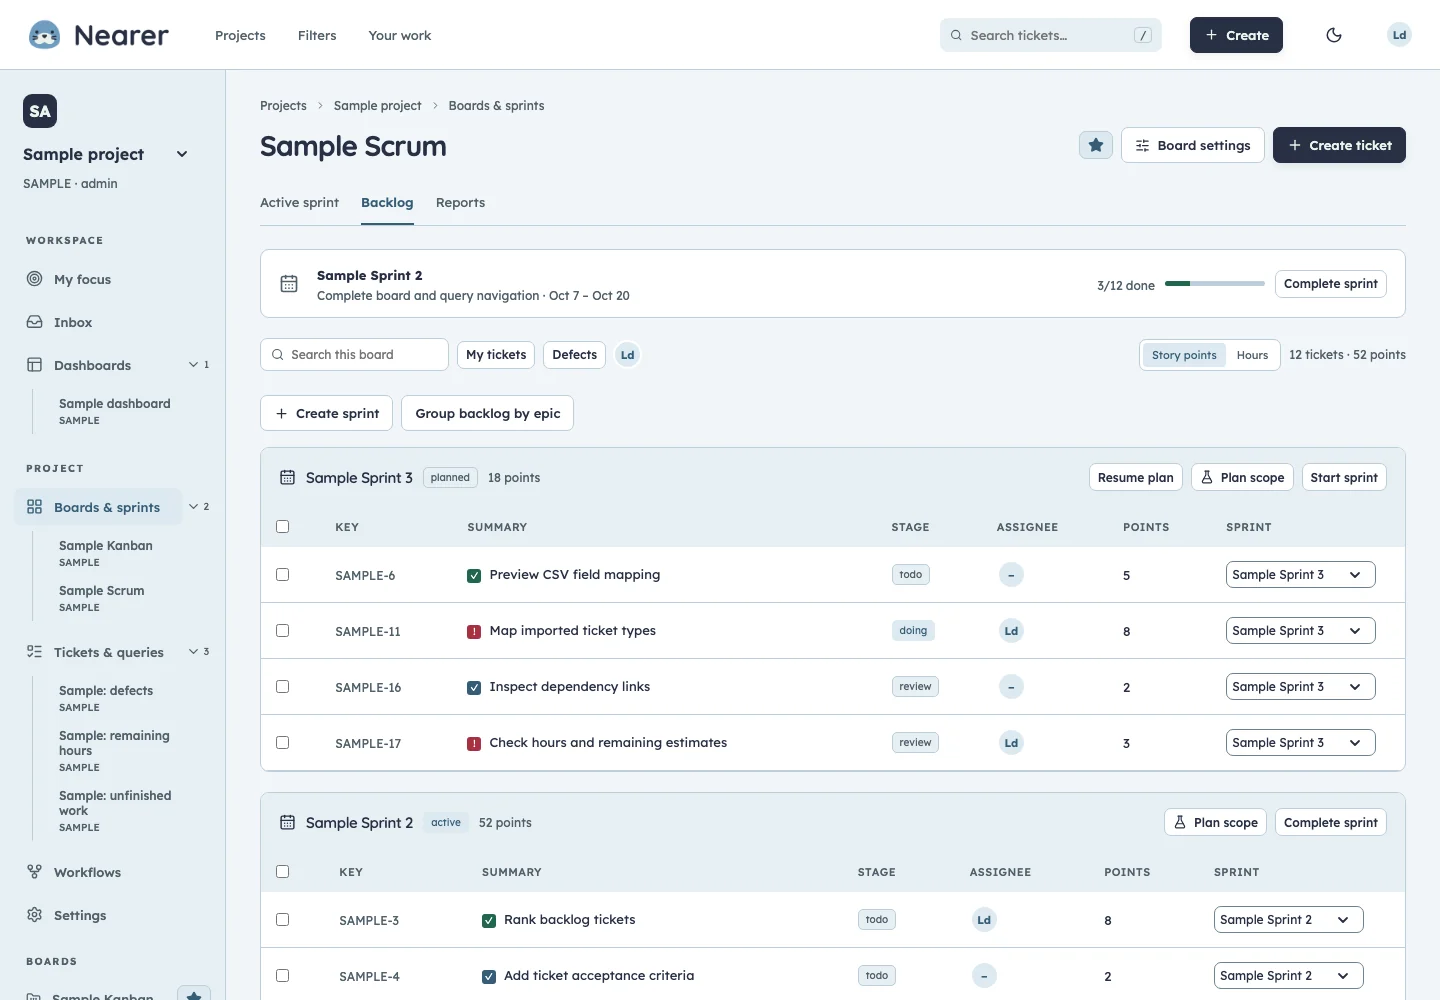Click the Nearer seal logo icon
Image resolution: width=1440 pixels, height=1000 pixels.
coord(44,35)
